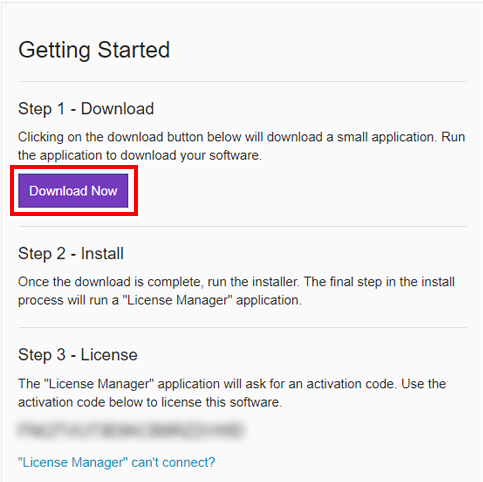The width and height of the screenshot is (483, 482).
Task: Click the sentence starting "Once the download is complete"
Action: (x=236, y=282)
